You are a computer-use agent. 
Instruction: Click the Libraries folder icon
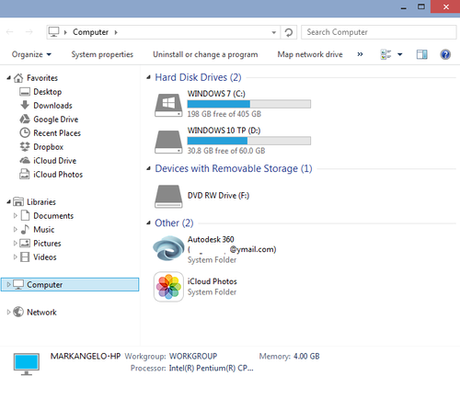[18, 202]
